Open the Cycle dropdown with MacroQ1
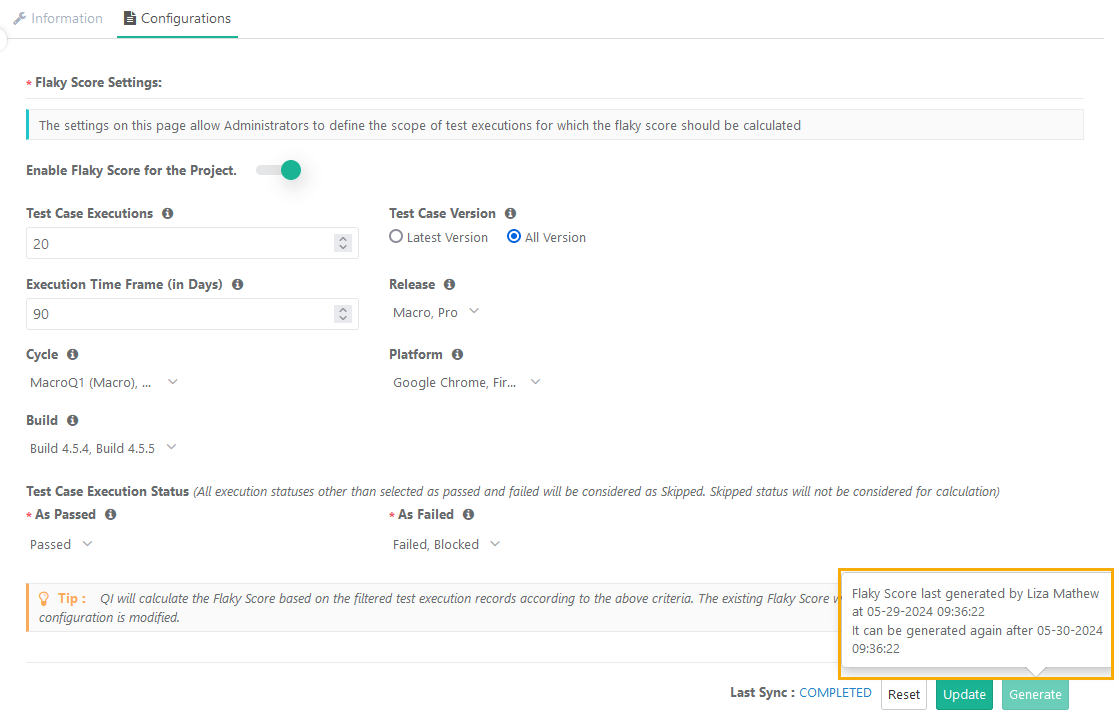Viewport: 1114px width, 714px height. click(104, 382)
